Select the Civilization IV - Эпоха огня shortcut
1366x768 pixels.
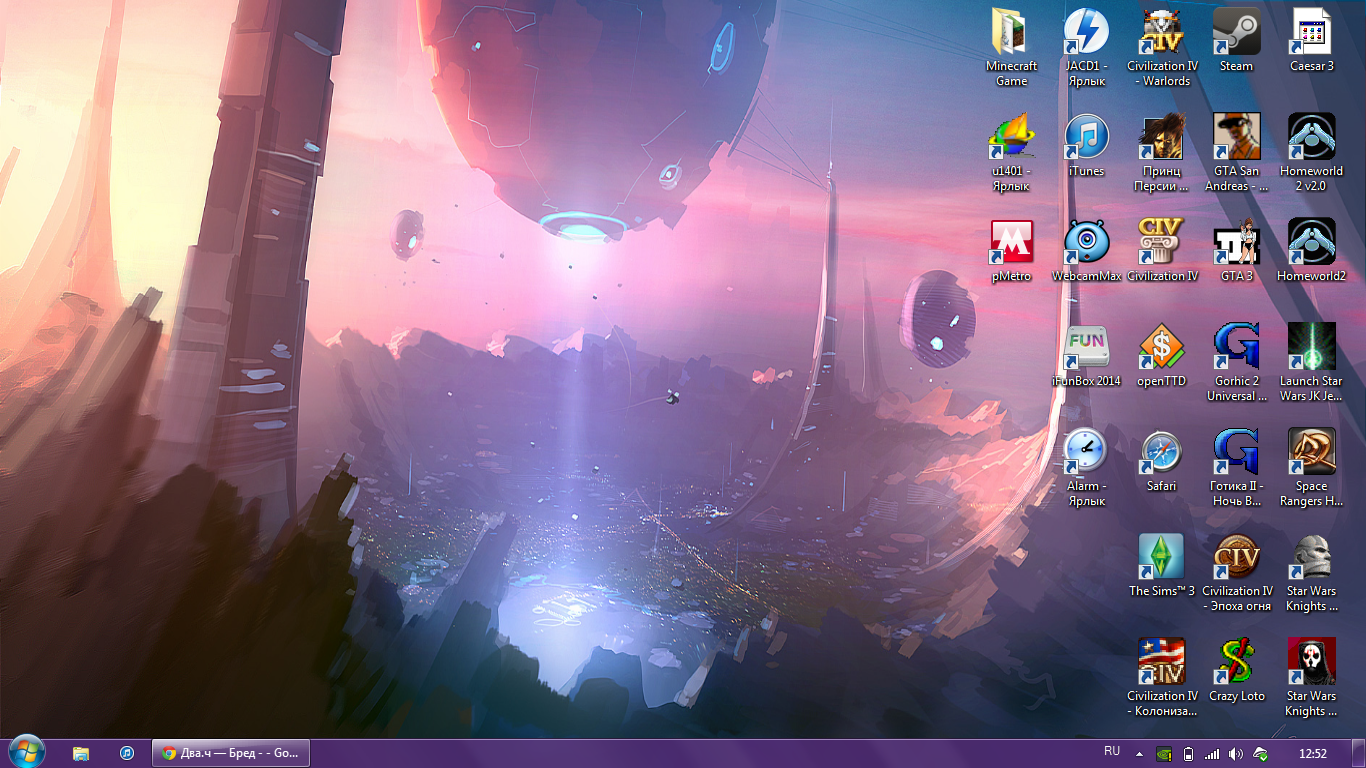1236,572
